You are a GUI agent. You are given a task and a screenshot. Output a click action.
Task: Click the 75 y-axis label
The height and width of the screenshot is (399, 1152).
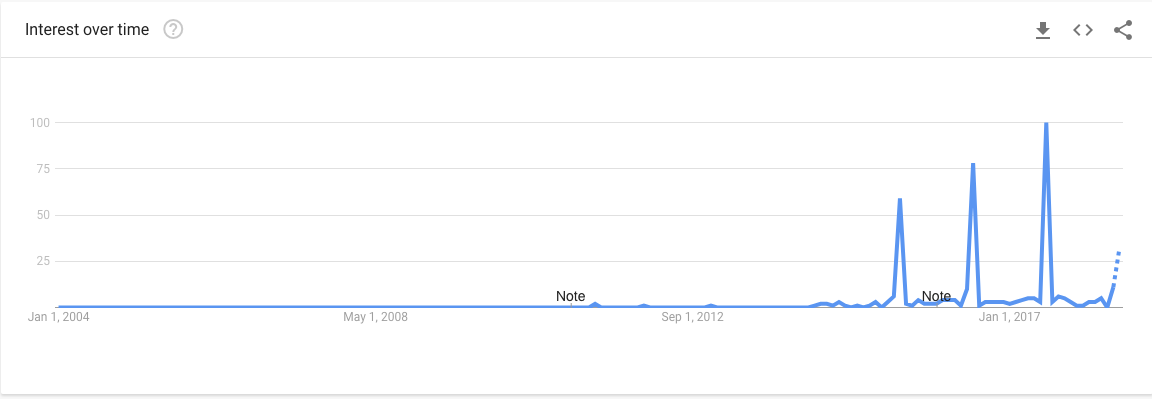[42, 168]
